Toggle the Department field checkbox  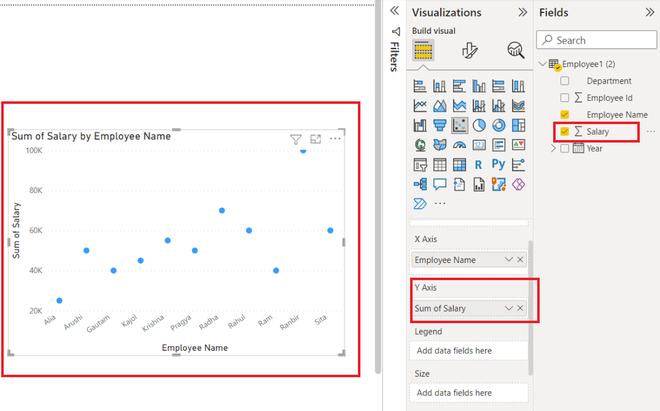565,80
